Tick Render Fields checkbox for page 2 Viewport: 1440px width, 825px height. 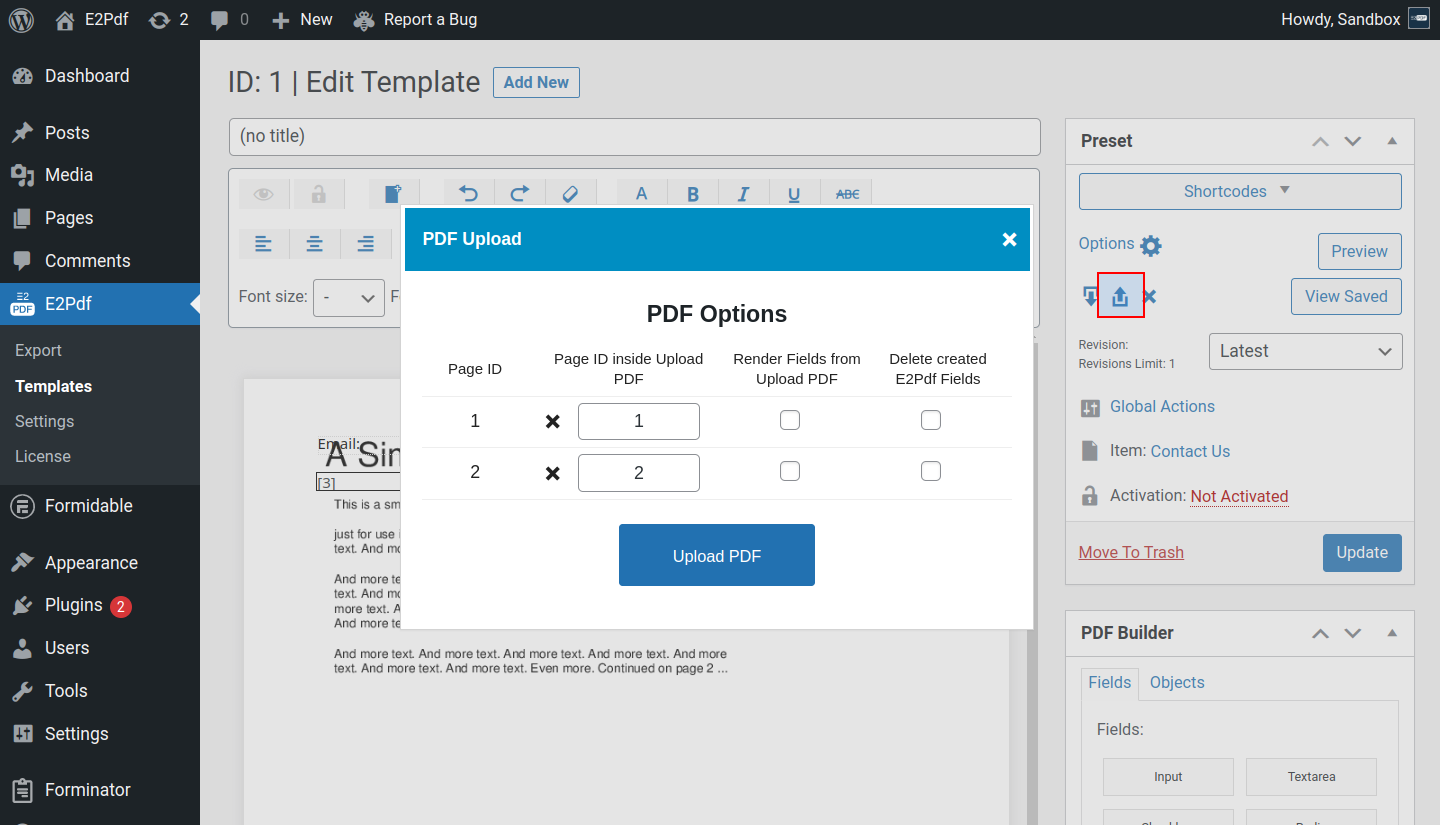(790, 470)
